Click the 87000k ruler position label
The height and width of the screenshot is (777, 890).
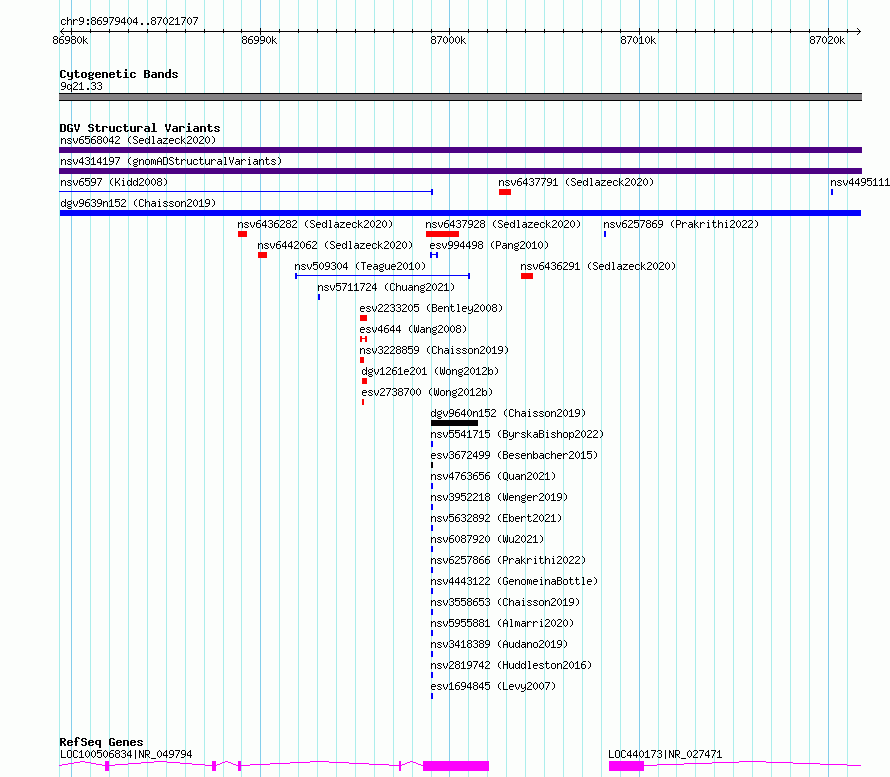coord(448,40)
